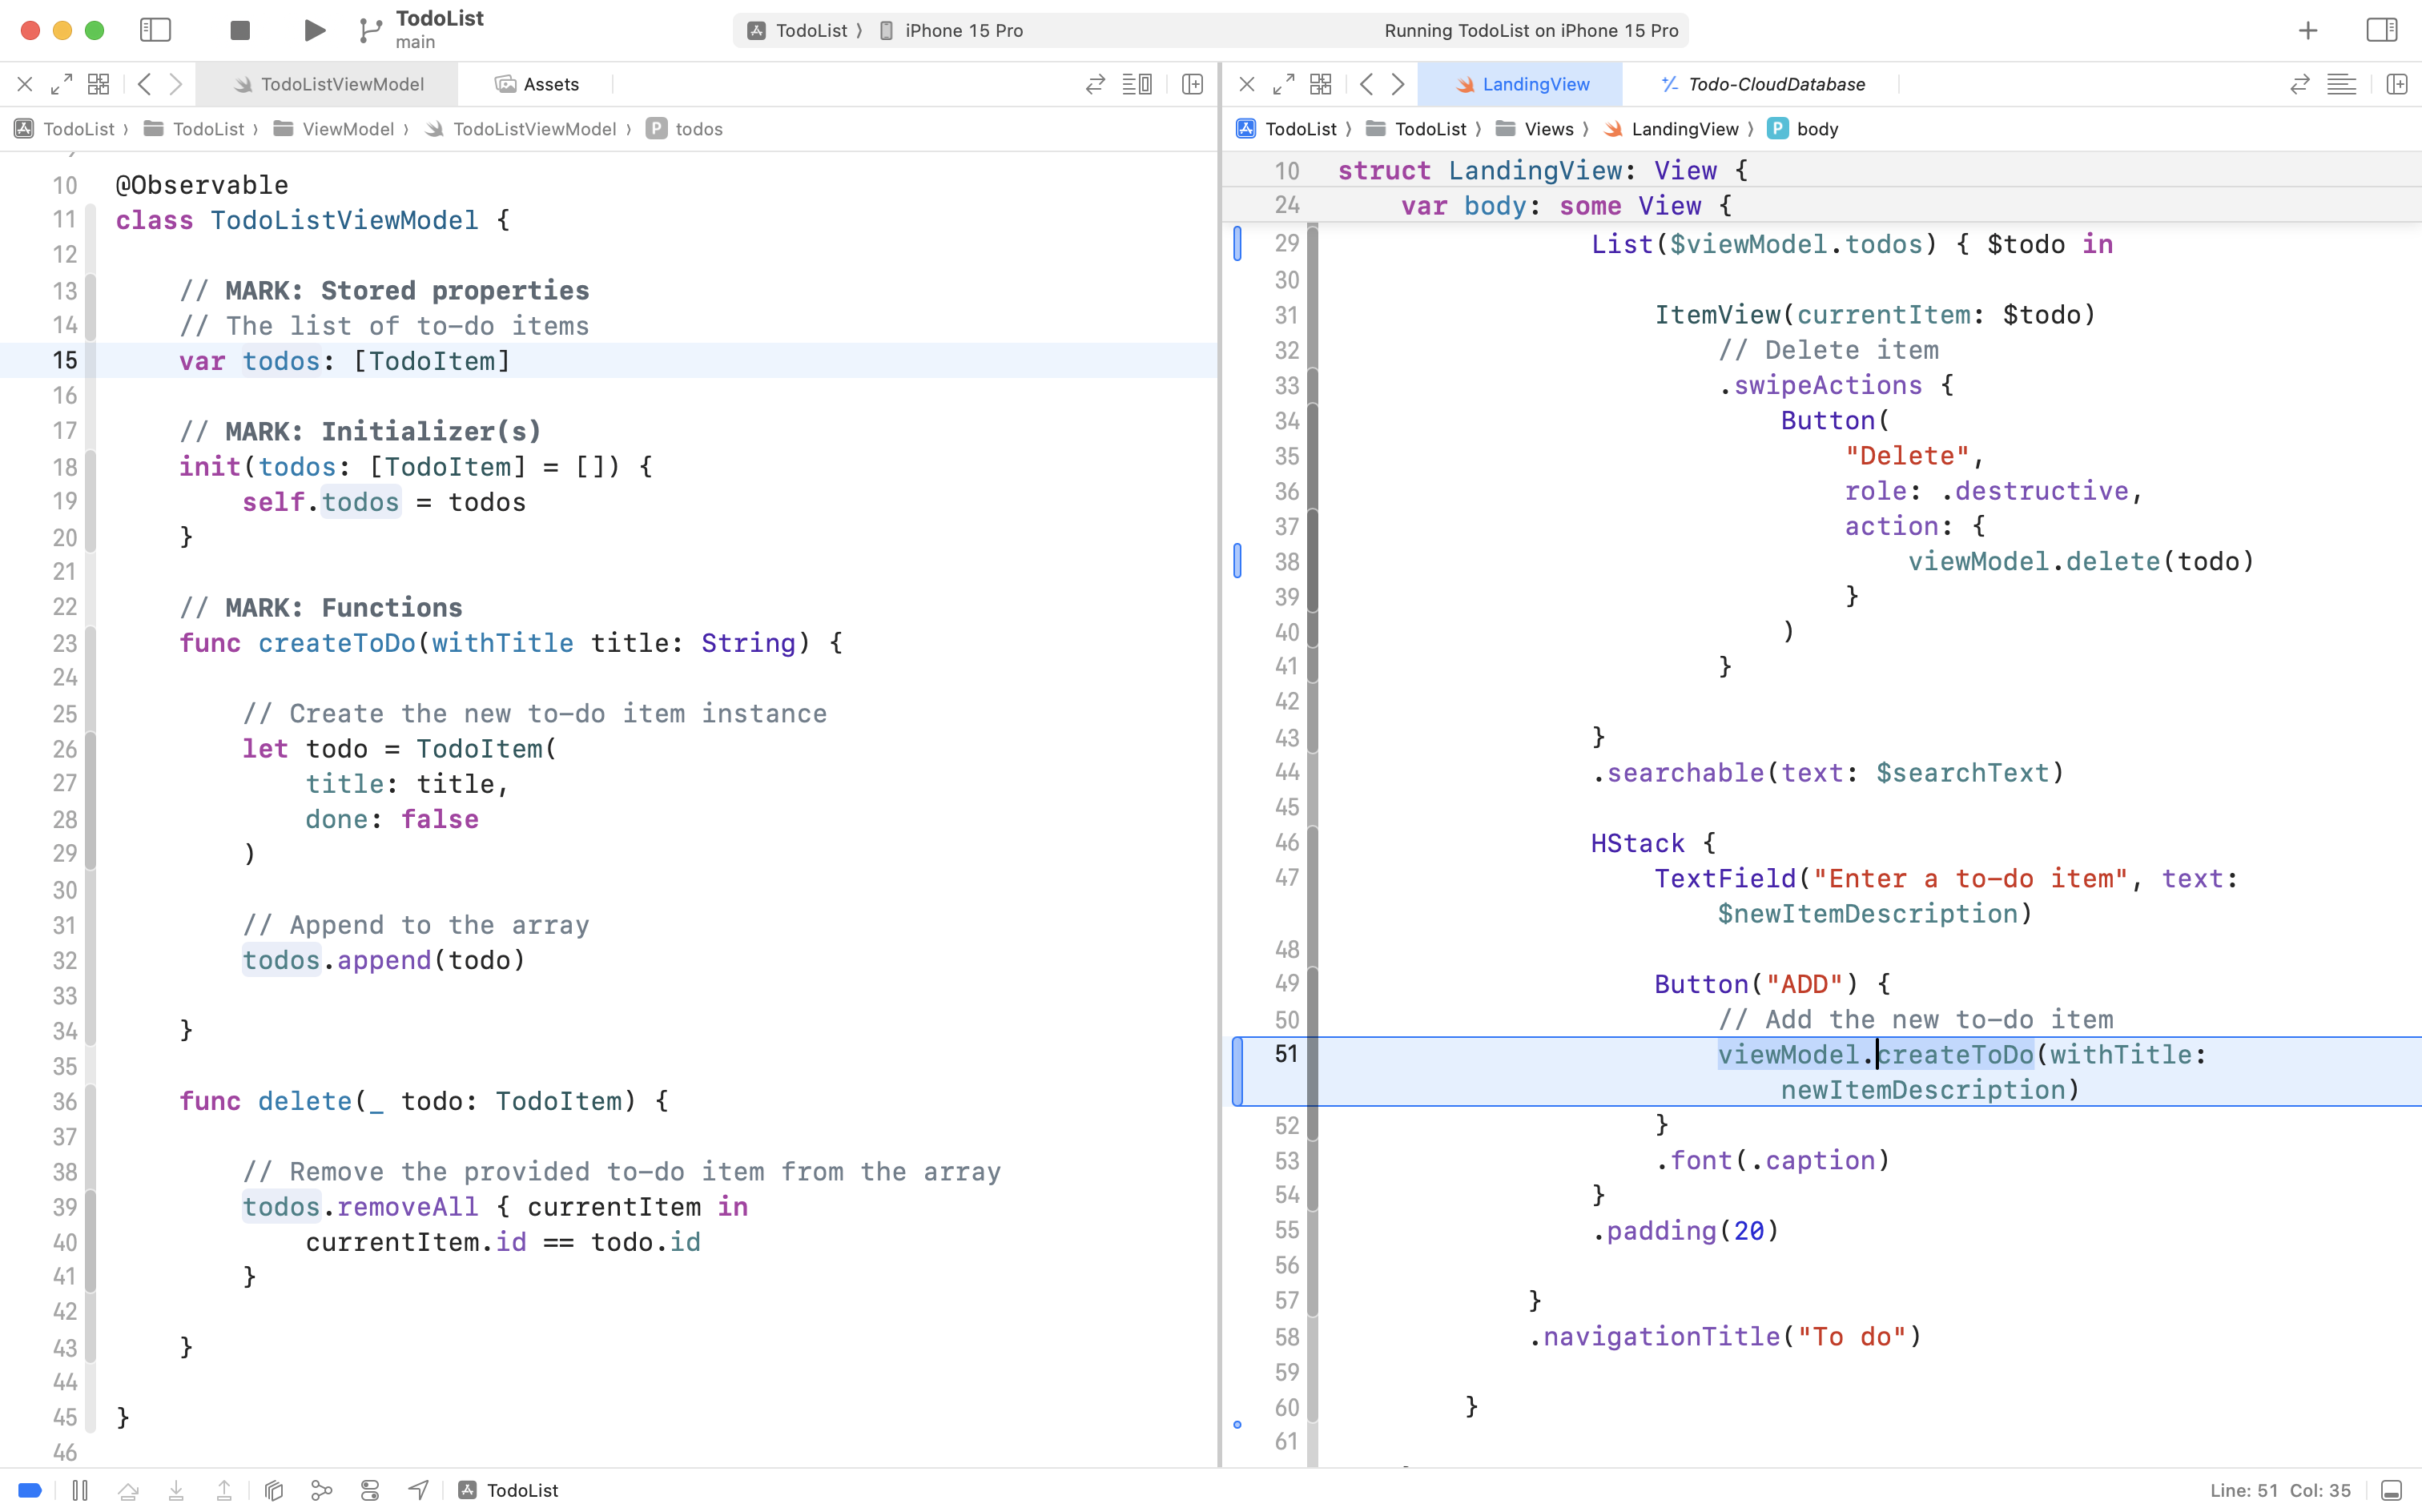Run TodoList with the play button
The height and width of the screenshot is (1512, 2422).
pos(313,30)
